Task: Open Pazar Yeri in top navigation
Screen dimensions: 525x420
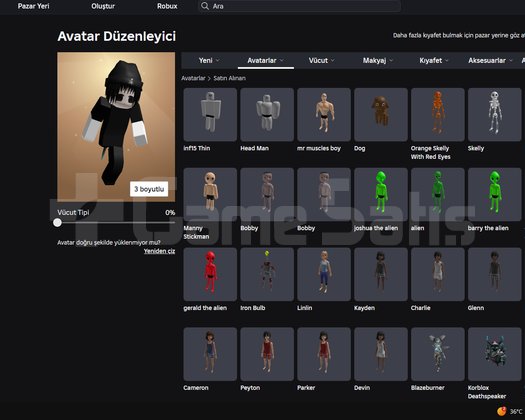Action: coord(33,6)
